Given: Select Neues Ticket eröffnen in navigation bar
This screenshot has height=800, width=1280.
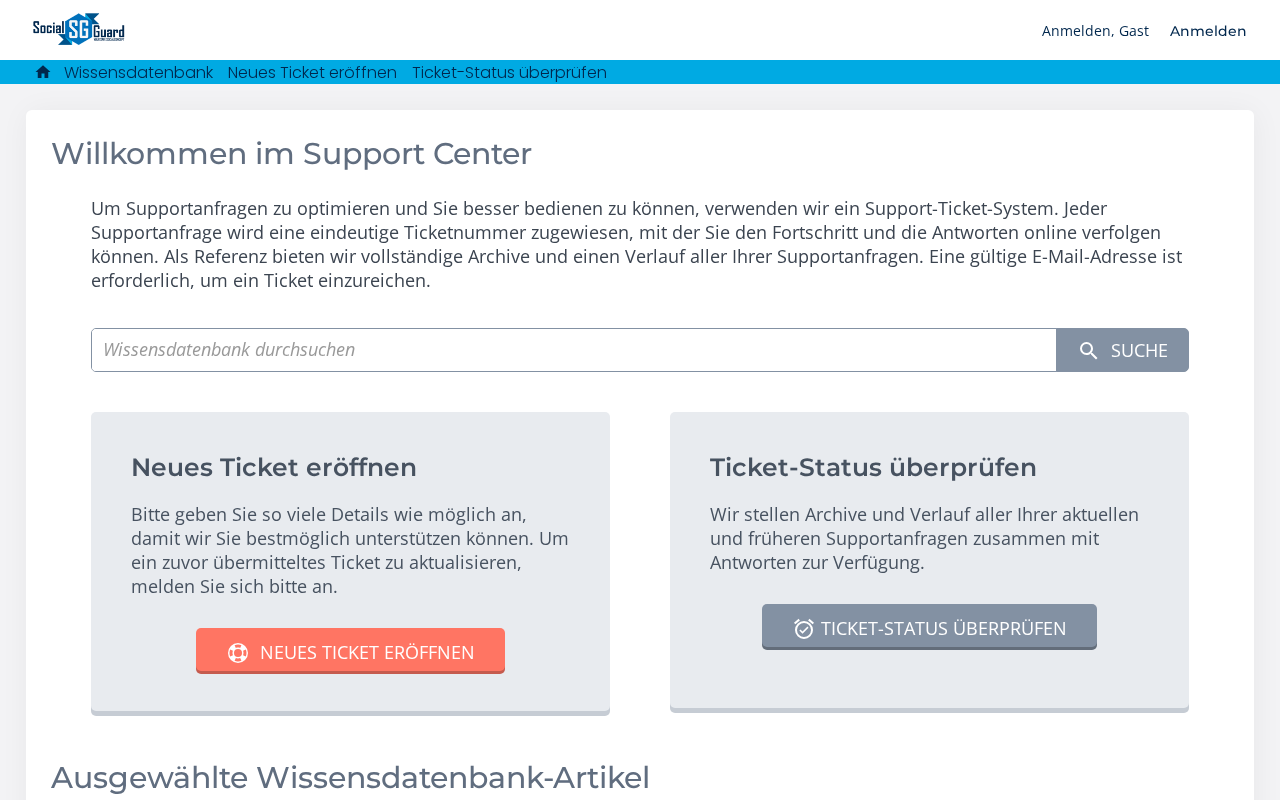Looking at the screenshot, I should 312,72.
